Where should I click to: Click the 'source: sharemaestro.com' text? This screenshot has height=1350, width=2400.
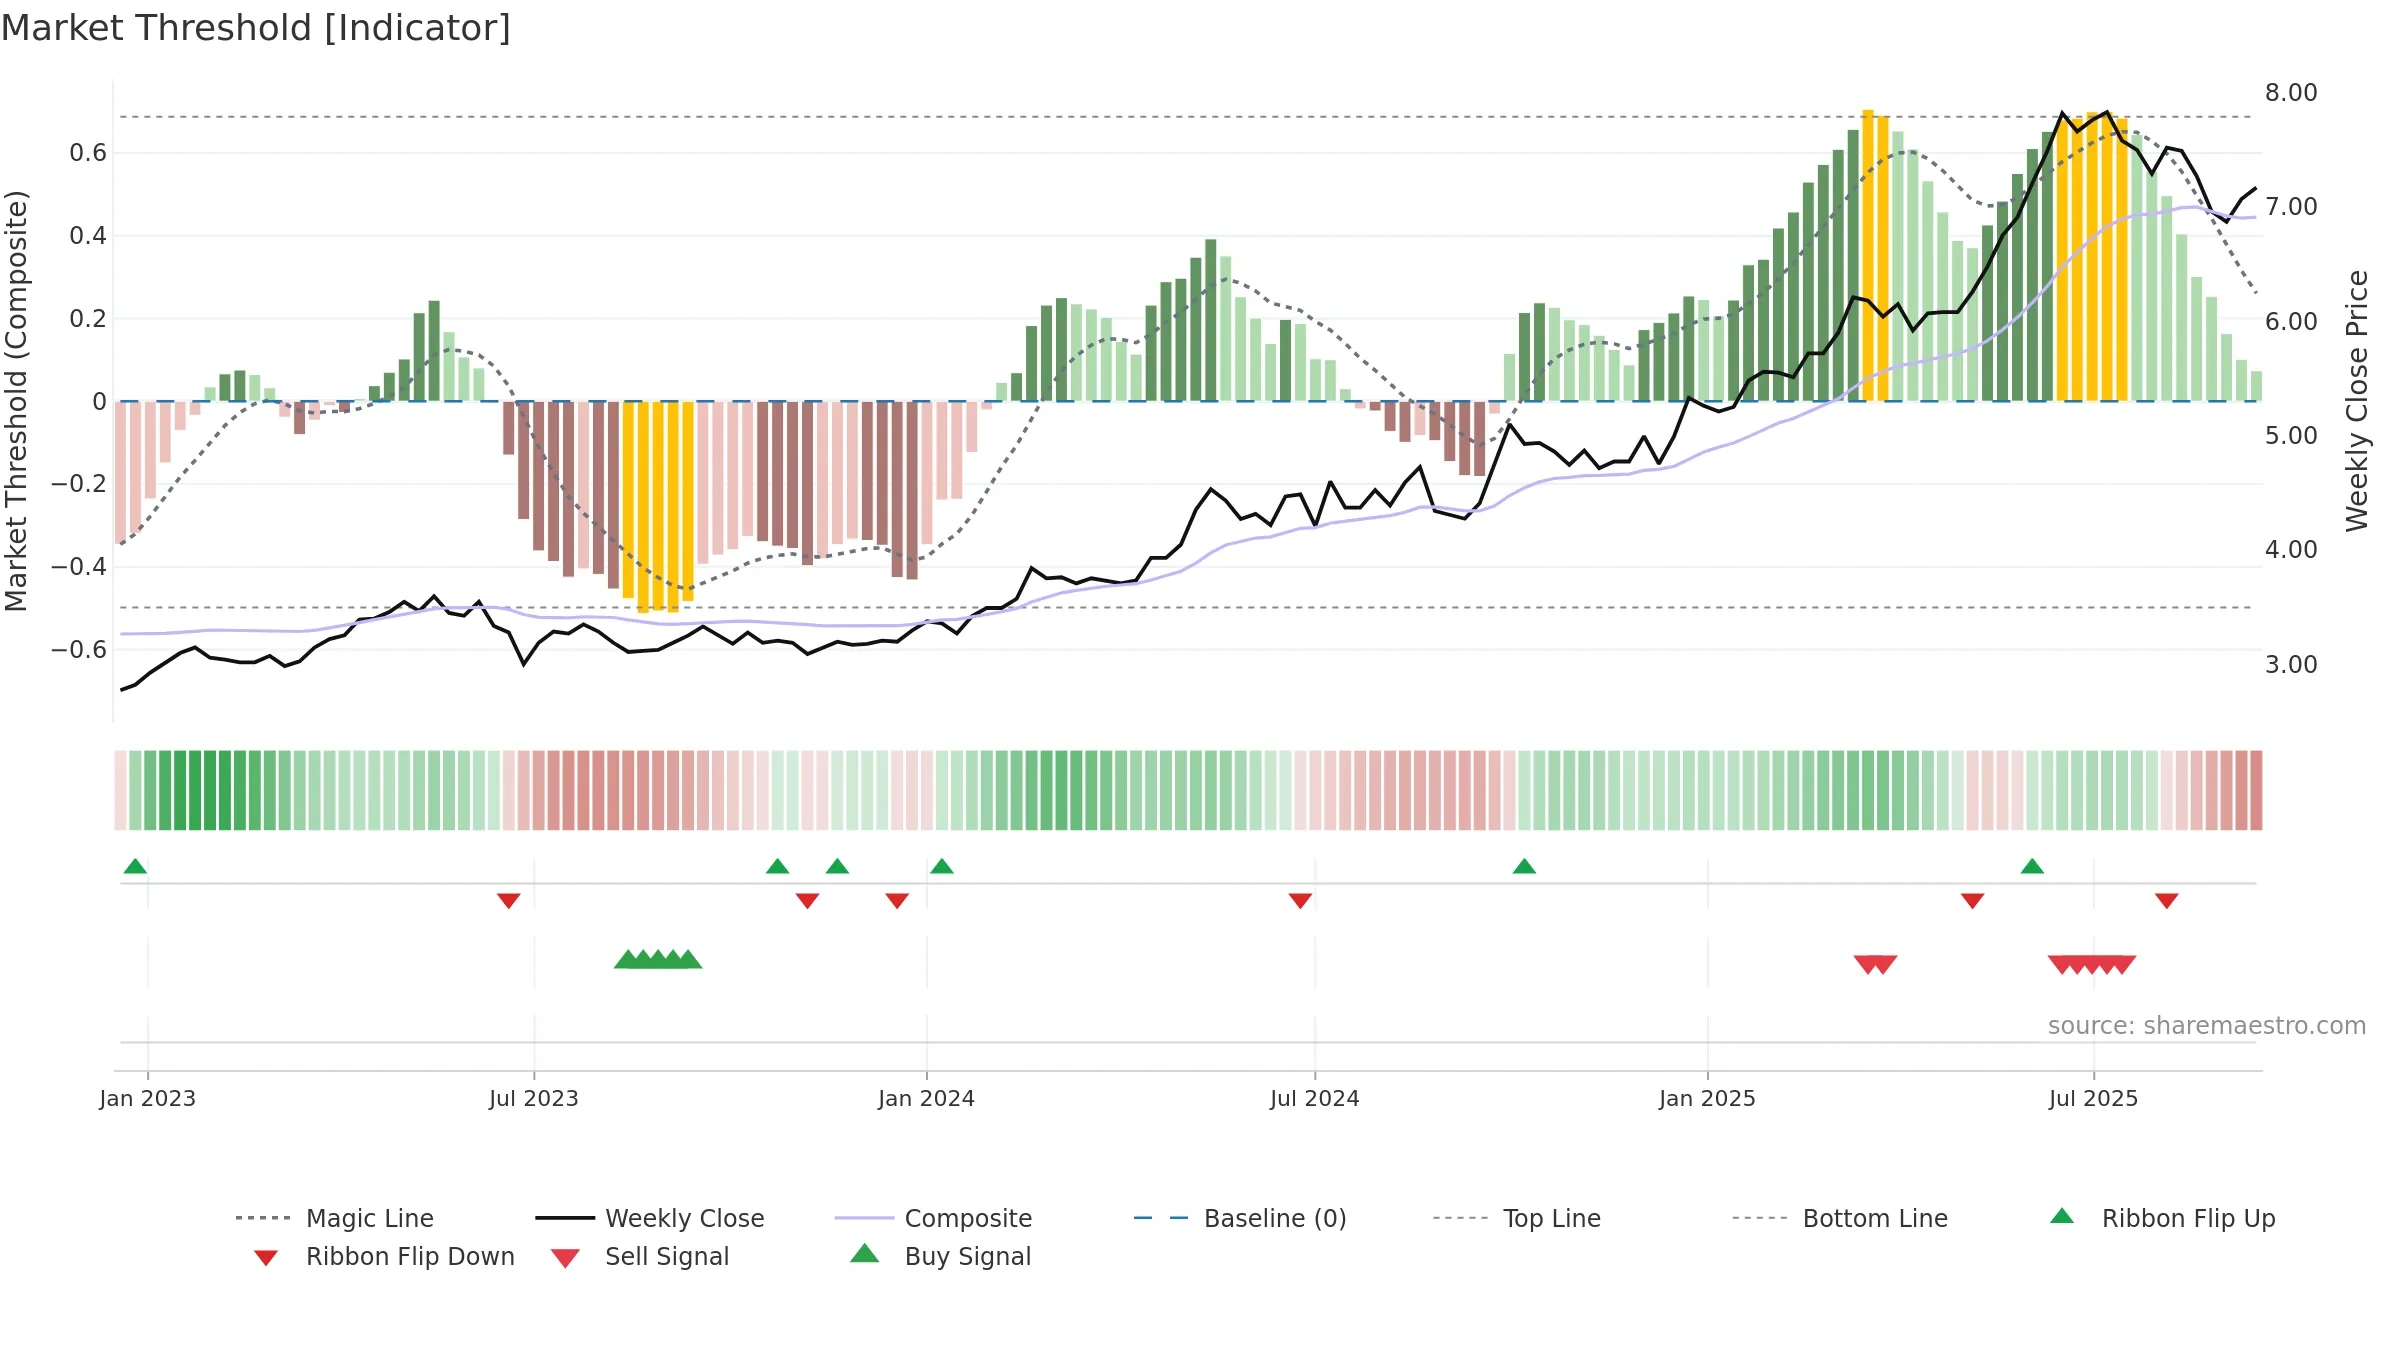click(2207, 1025)
